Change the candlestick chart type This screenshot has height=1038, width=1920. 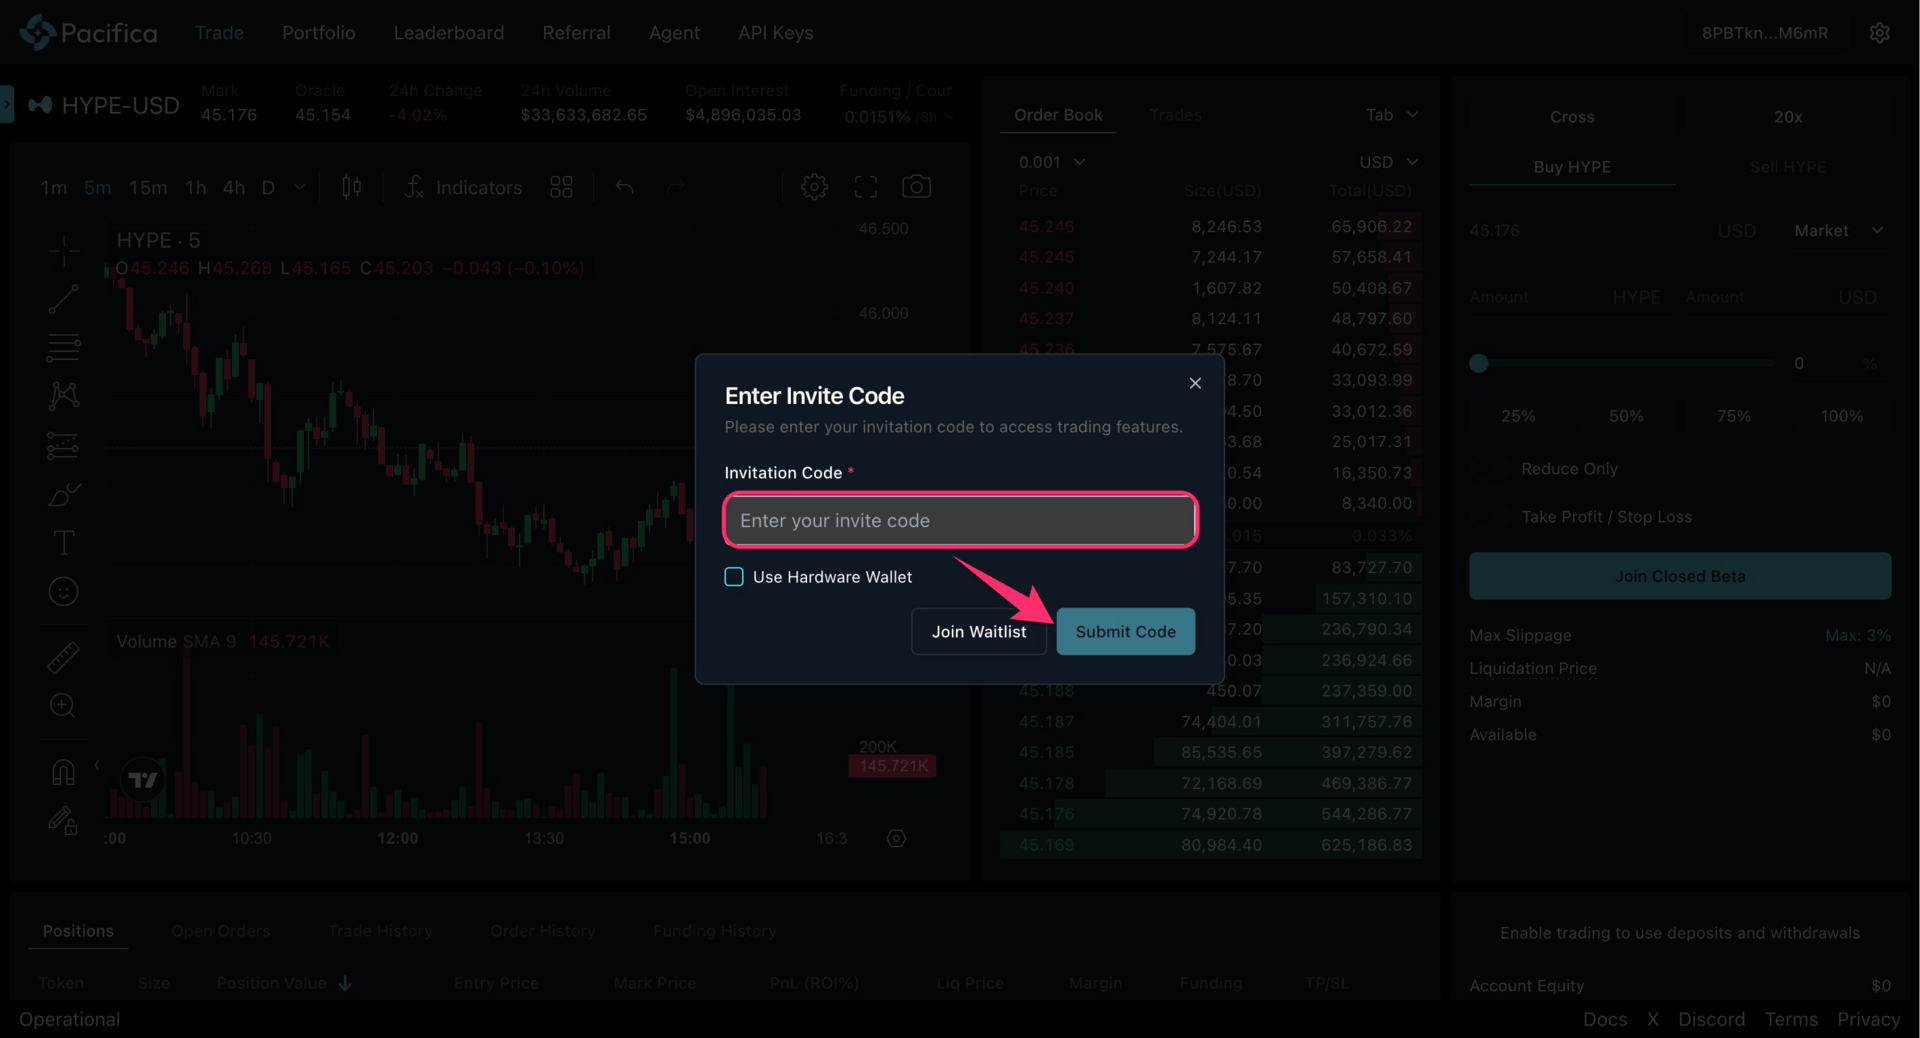click(352, 187)
